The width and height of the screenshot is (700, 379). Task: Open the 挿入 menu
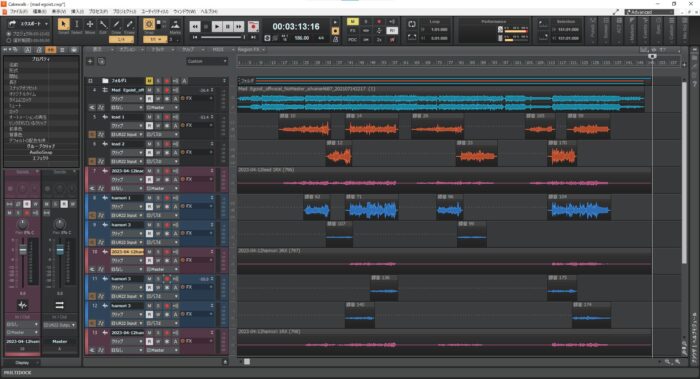77,12
